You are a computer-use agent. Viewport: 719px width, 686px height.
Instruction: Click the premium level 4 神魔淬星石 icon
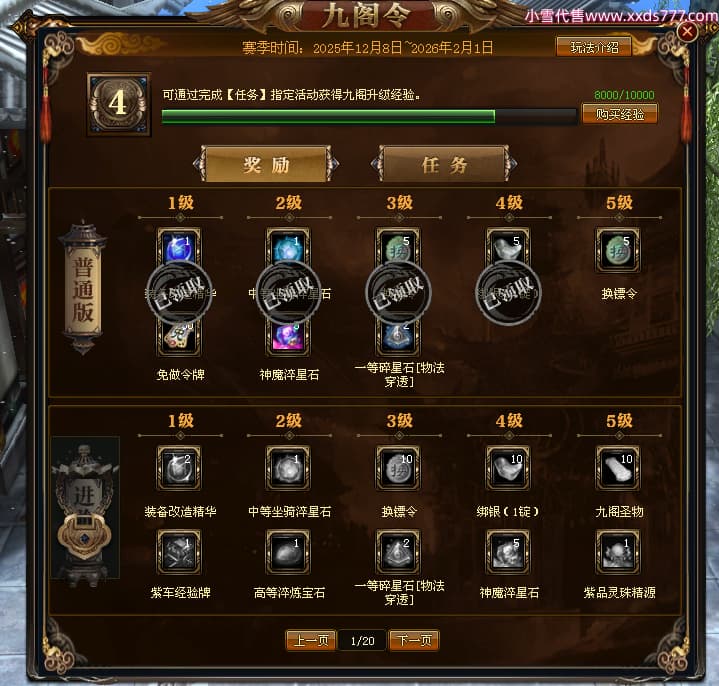click(508, 553)
